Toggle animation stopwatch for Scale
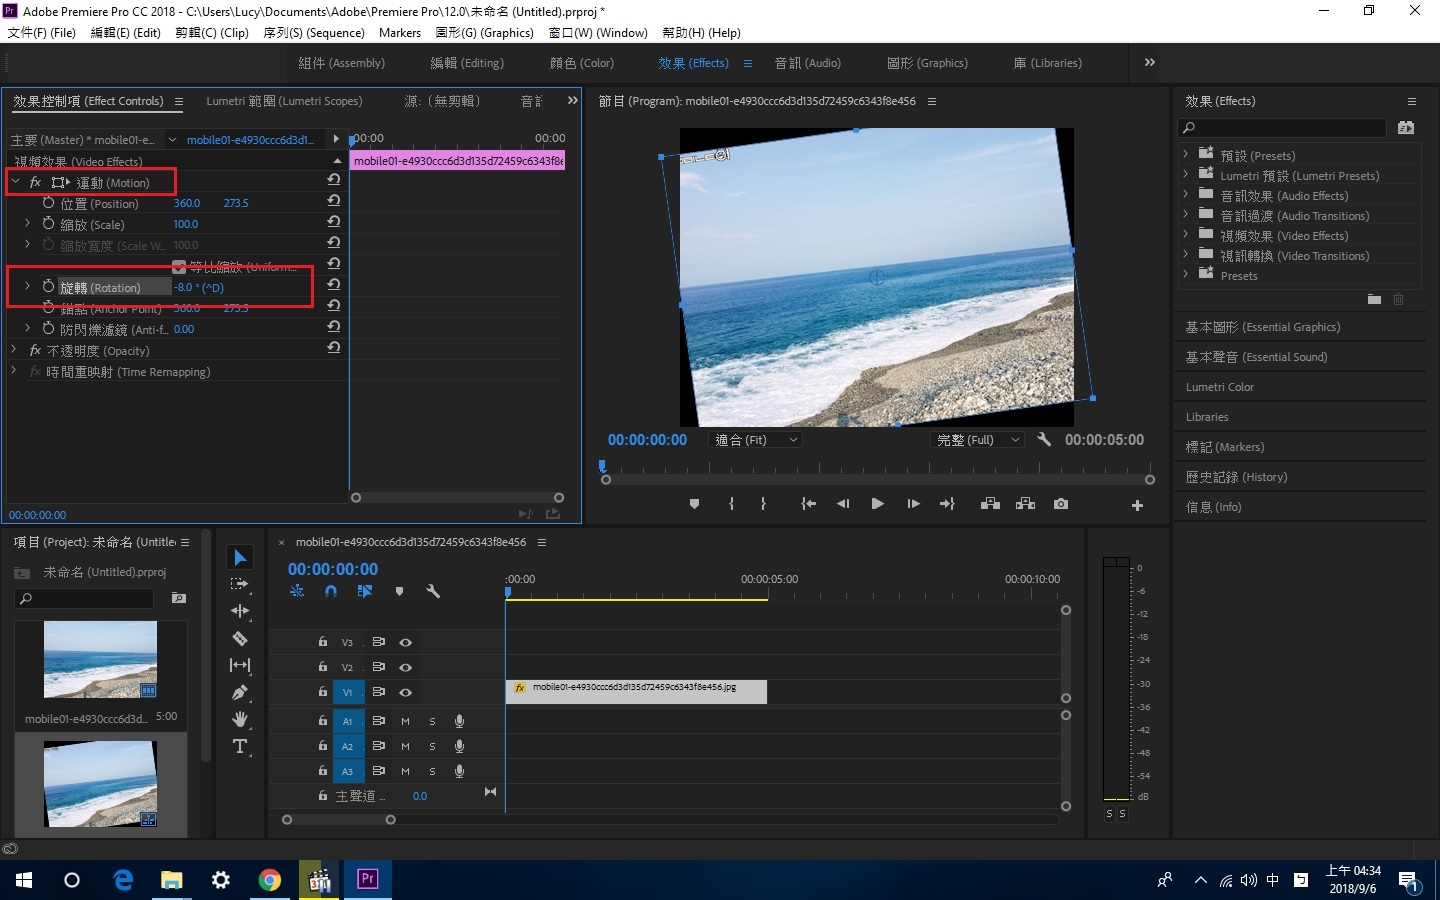The width and height of the screenshot is (1440, 900). [x=48, y=223]
